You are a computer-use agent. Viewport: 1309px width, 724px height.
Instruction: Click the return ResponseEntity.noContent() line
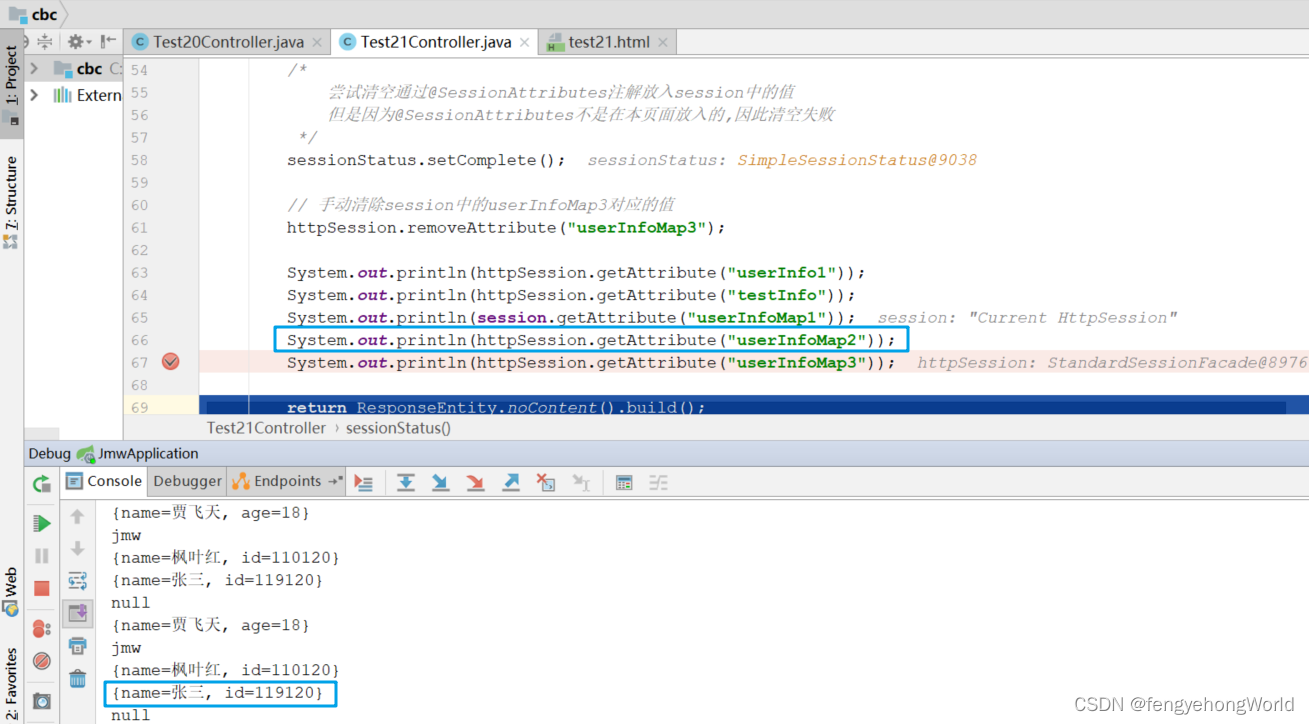coord(496,408)
